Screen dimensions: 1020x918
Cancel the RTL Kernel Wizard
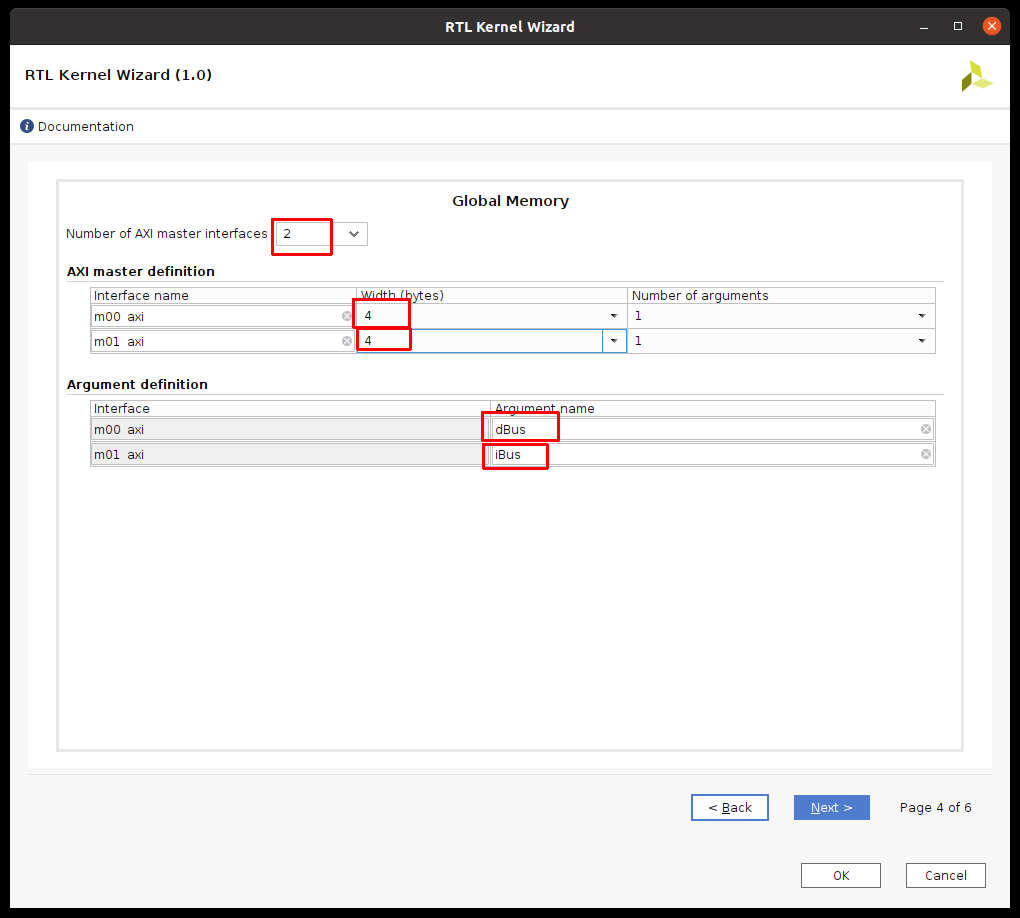pyautogui.click(x=945, y=876)
